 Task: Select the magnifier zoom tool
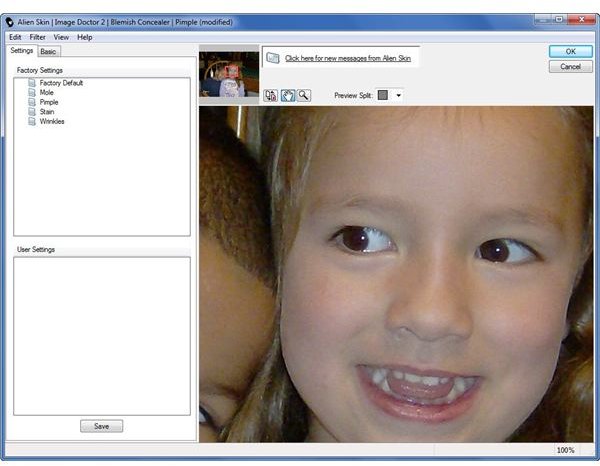(x=304, y=95)
